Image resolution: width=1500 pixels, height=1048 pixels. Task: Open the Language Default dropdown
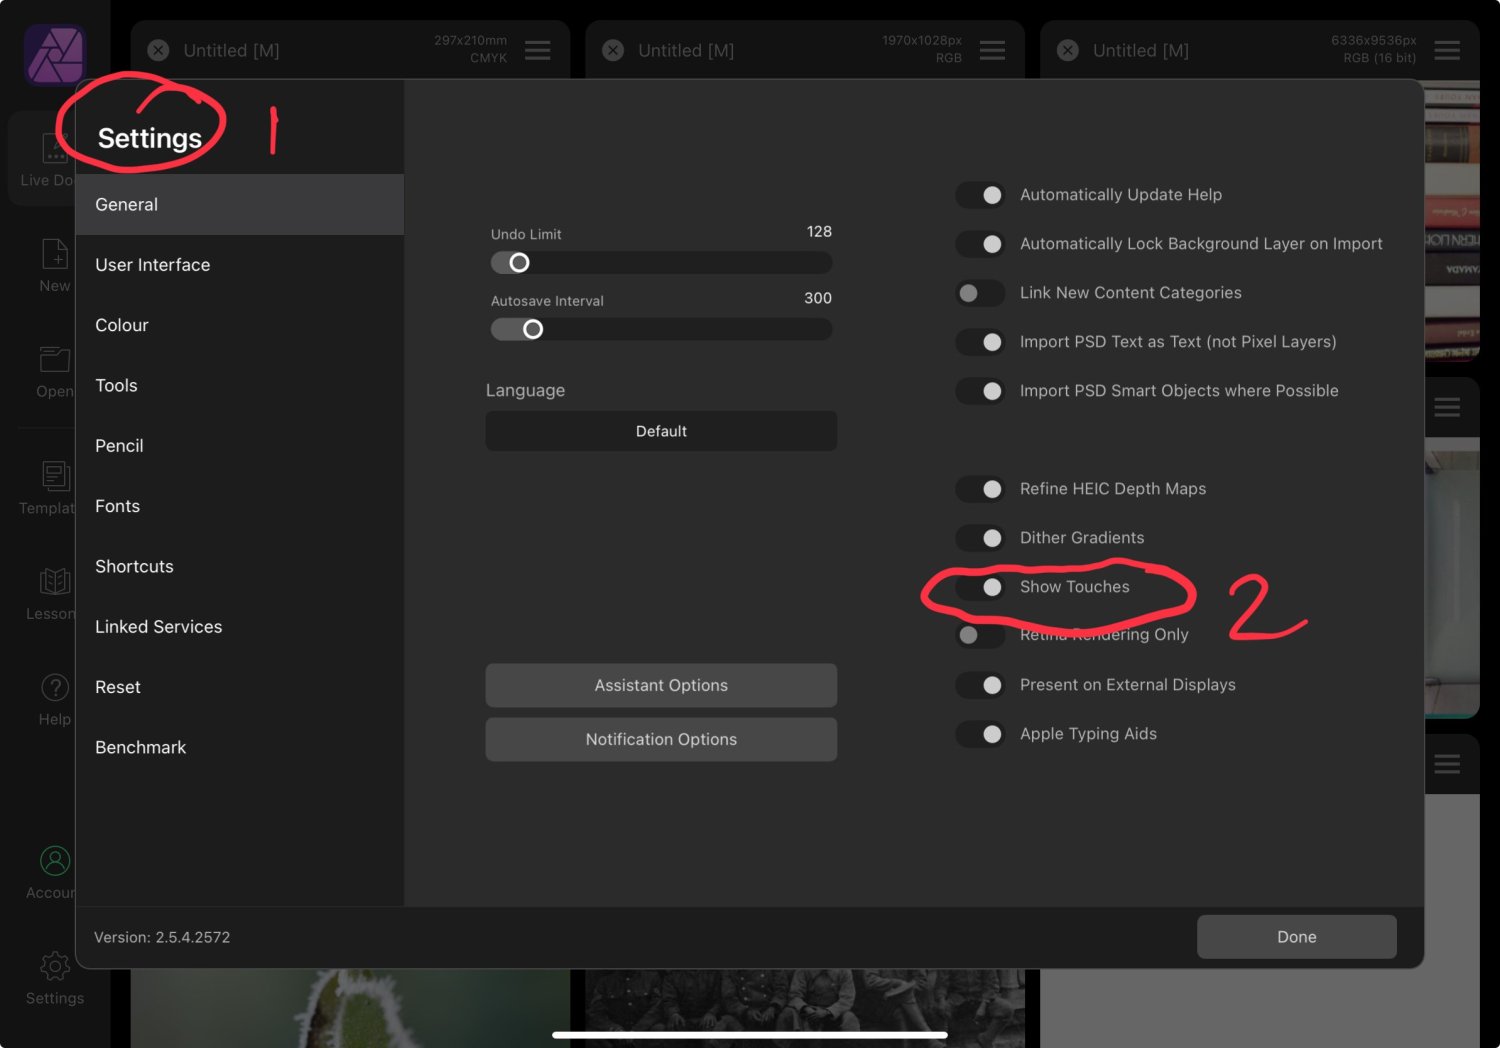tap(661, 431)
